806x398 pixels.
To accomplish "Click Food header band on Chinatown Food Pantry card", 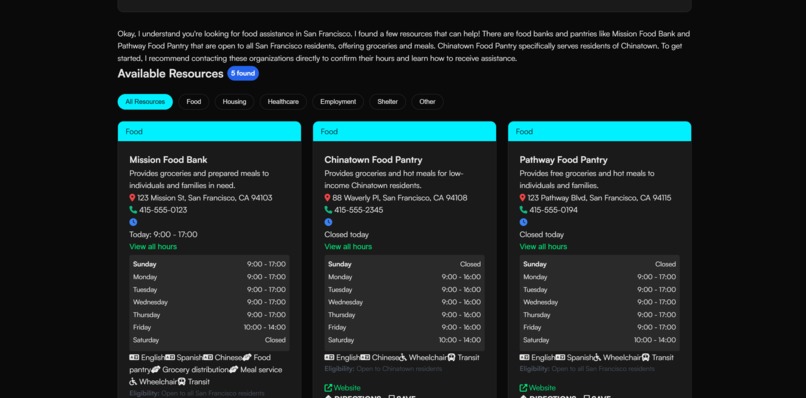I will click(405, 132).
